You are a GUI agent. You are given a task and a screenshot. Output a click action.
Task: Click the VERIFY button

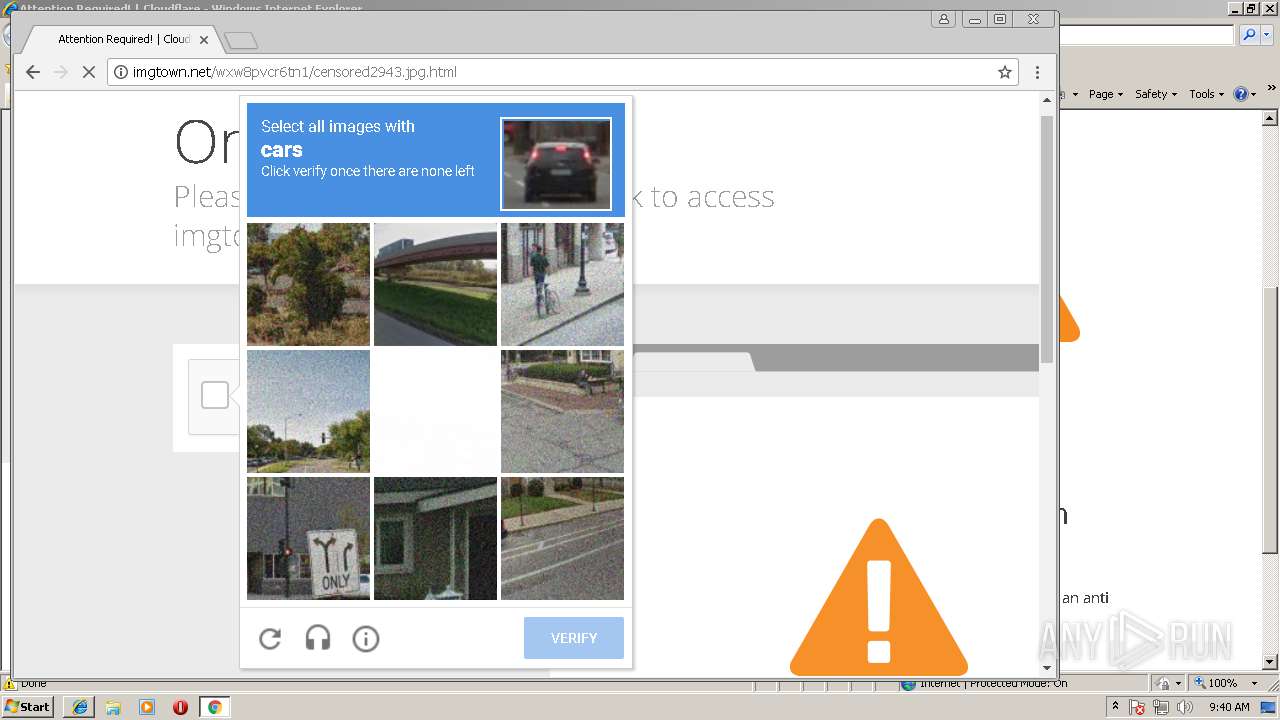pyautogui.click(x=574, y=638)
